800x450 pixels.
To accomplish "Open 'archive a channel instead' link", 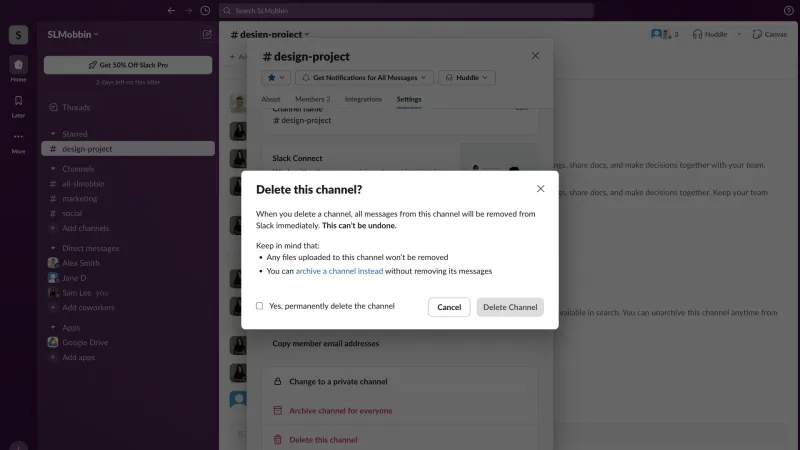I will (339, 271).
